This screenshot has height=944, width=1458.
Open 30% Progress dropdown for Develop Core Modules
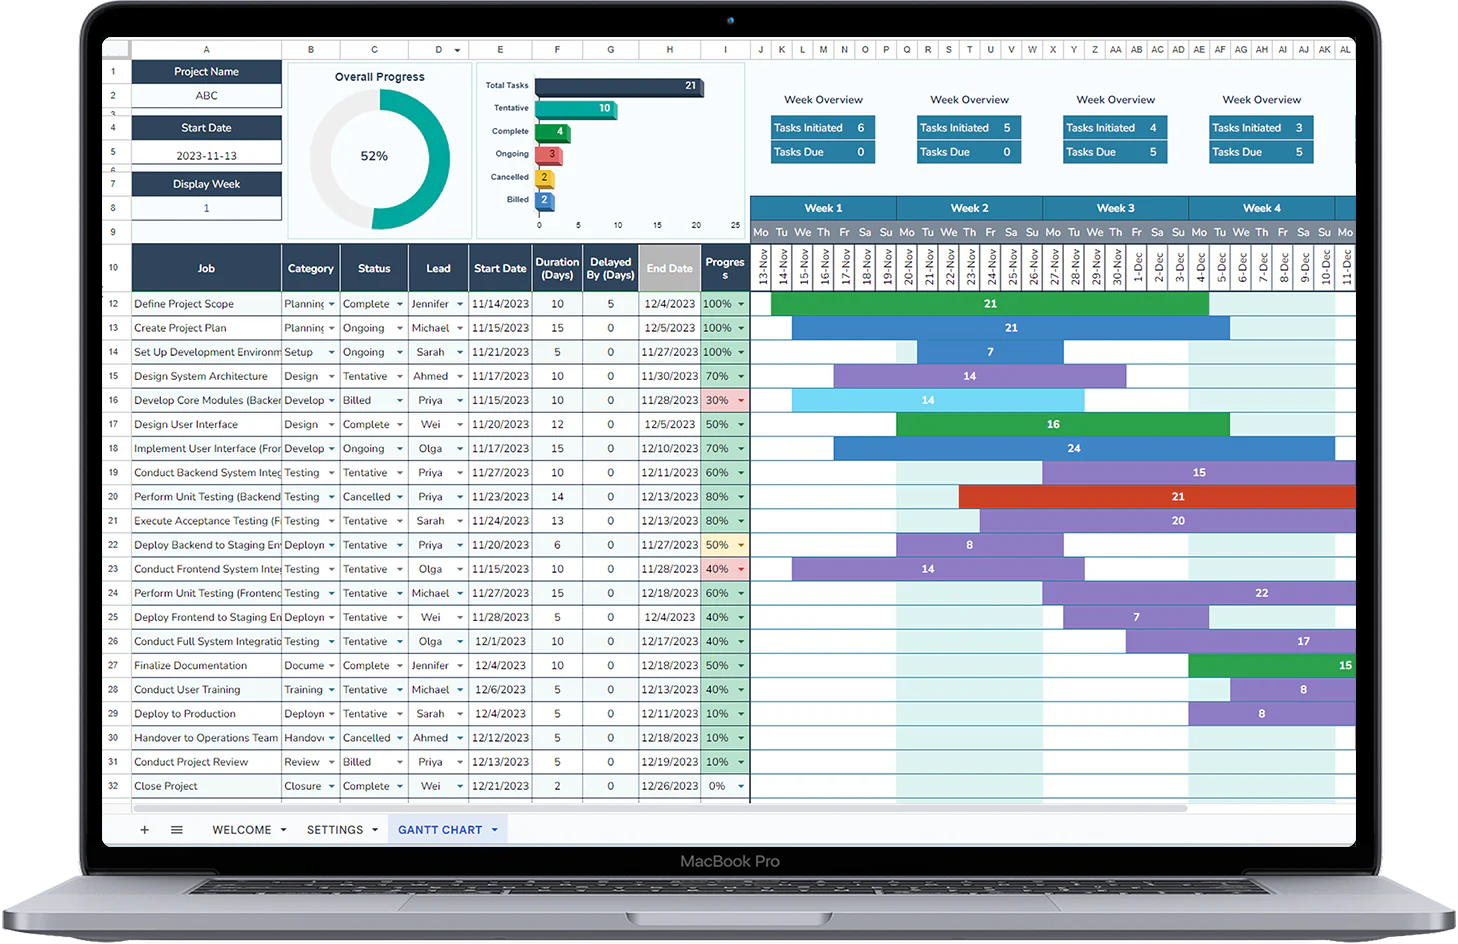click(x=741, y=400)
